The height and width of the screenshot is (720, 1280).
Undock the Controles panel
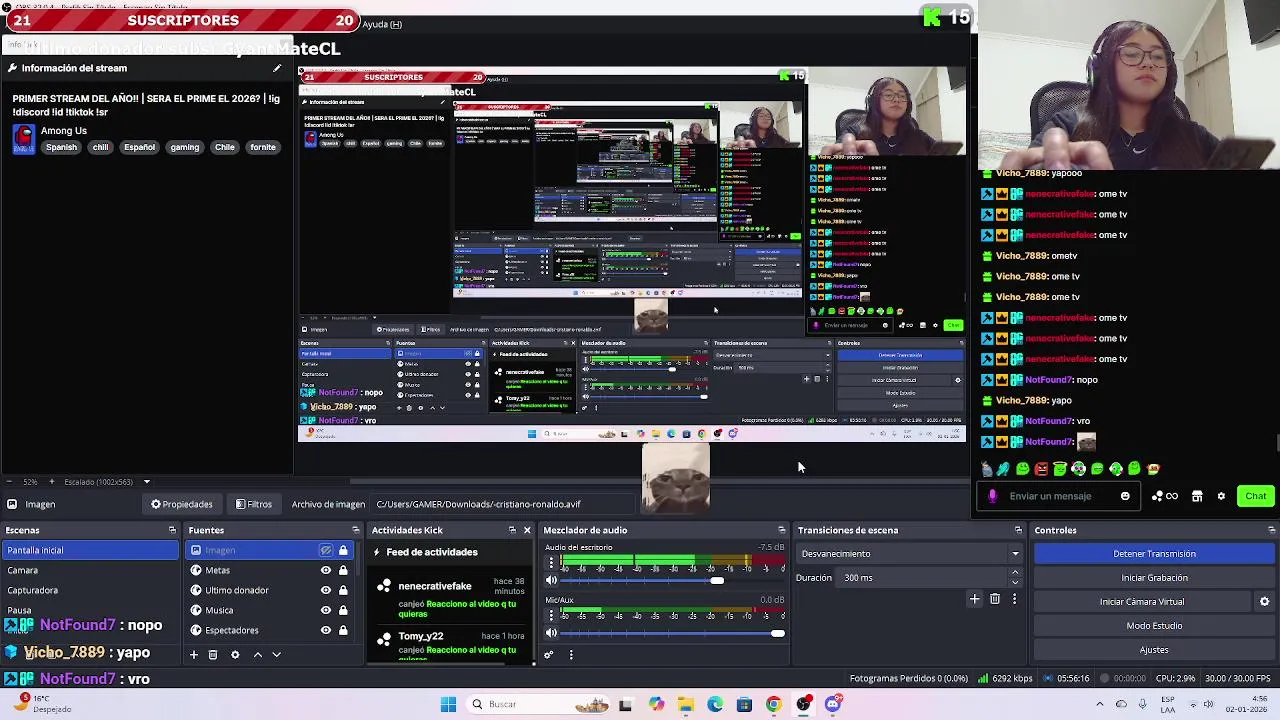pos(1271,530)
